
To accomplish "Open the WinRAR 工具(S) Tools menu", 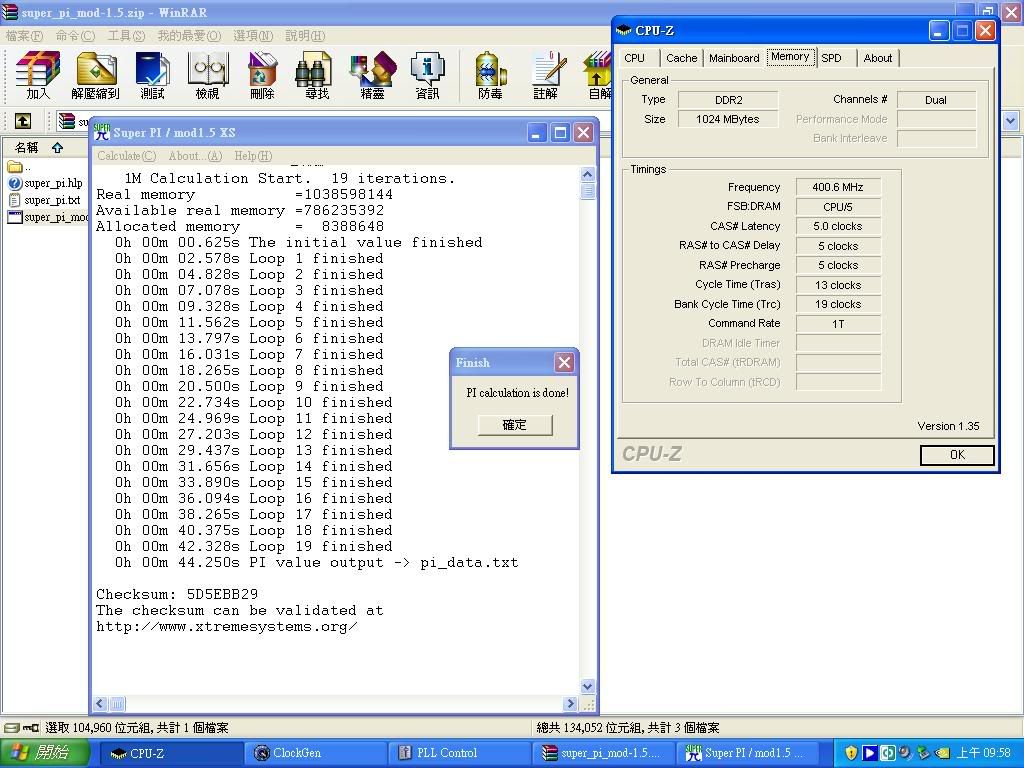I will tap(126, 35).
